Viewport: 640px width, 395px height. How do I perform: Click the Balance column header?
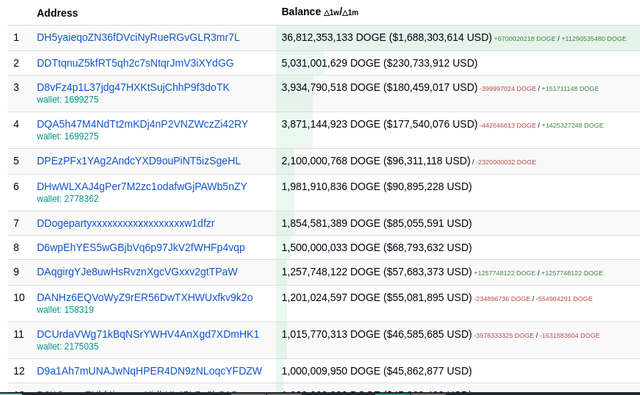pos(320,12)
